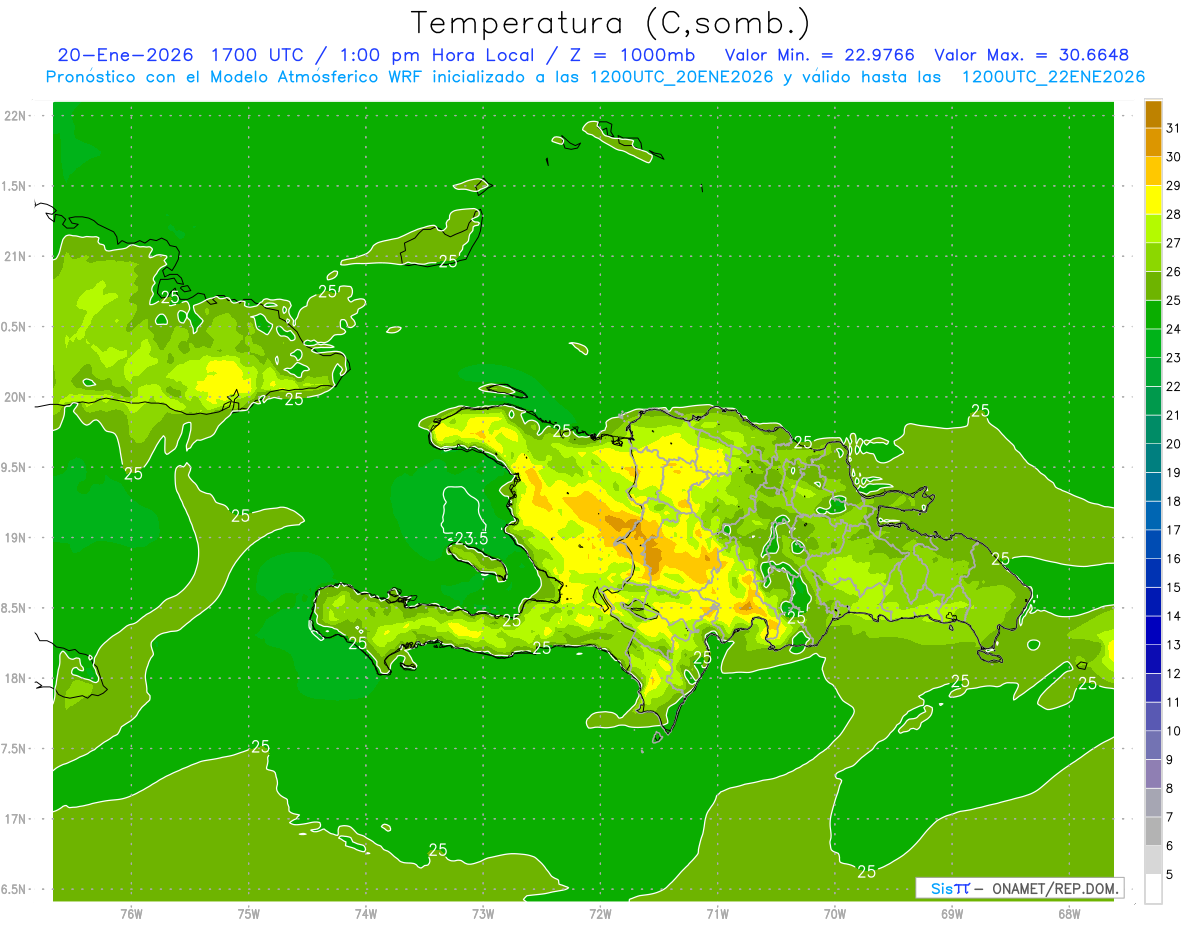The height and width of the screenshot is (927, 1200).
Task: Click the title "Temperatura (C,somb.)"
Action: 611,22
